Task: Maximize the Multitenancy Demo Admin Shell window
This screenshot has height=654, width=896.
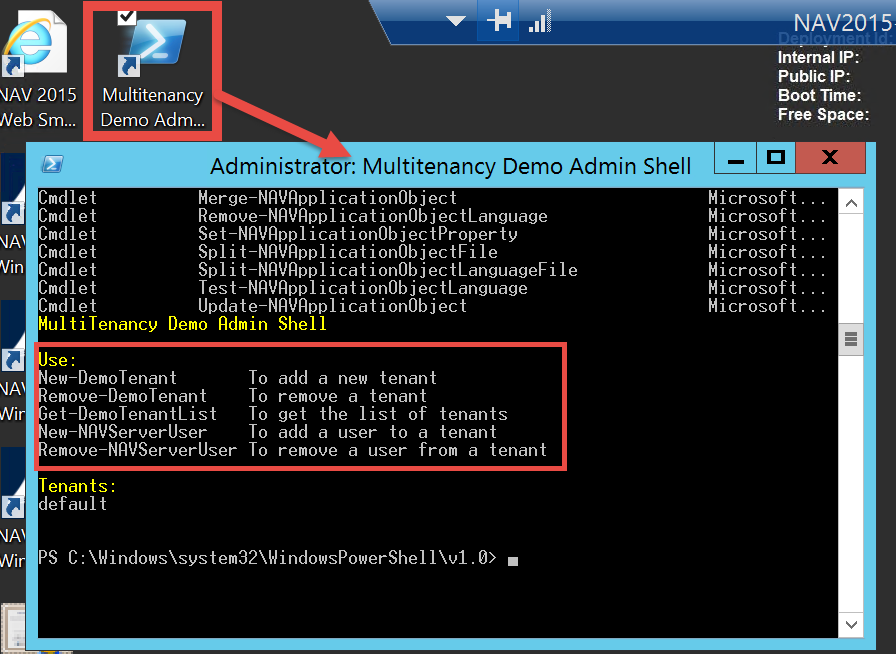Action: point(775,158)
